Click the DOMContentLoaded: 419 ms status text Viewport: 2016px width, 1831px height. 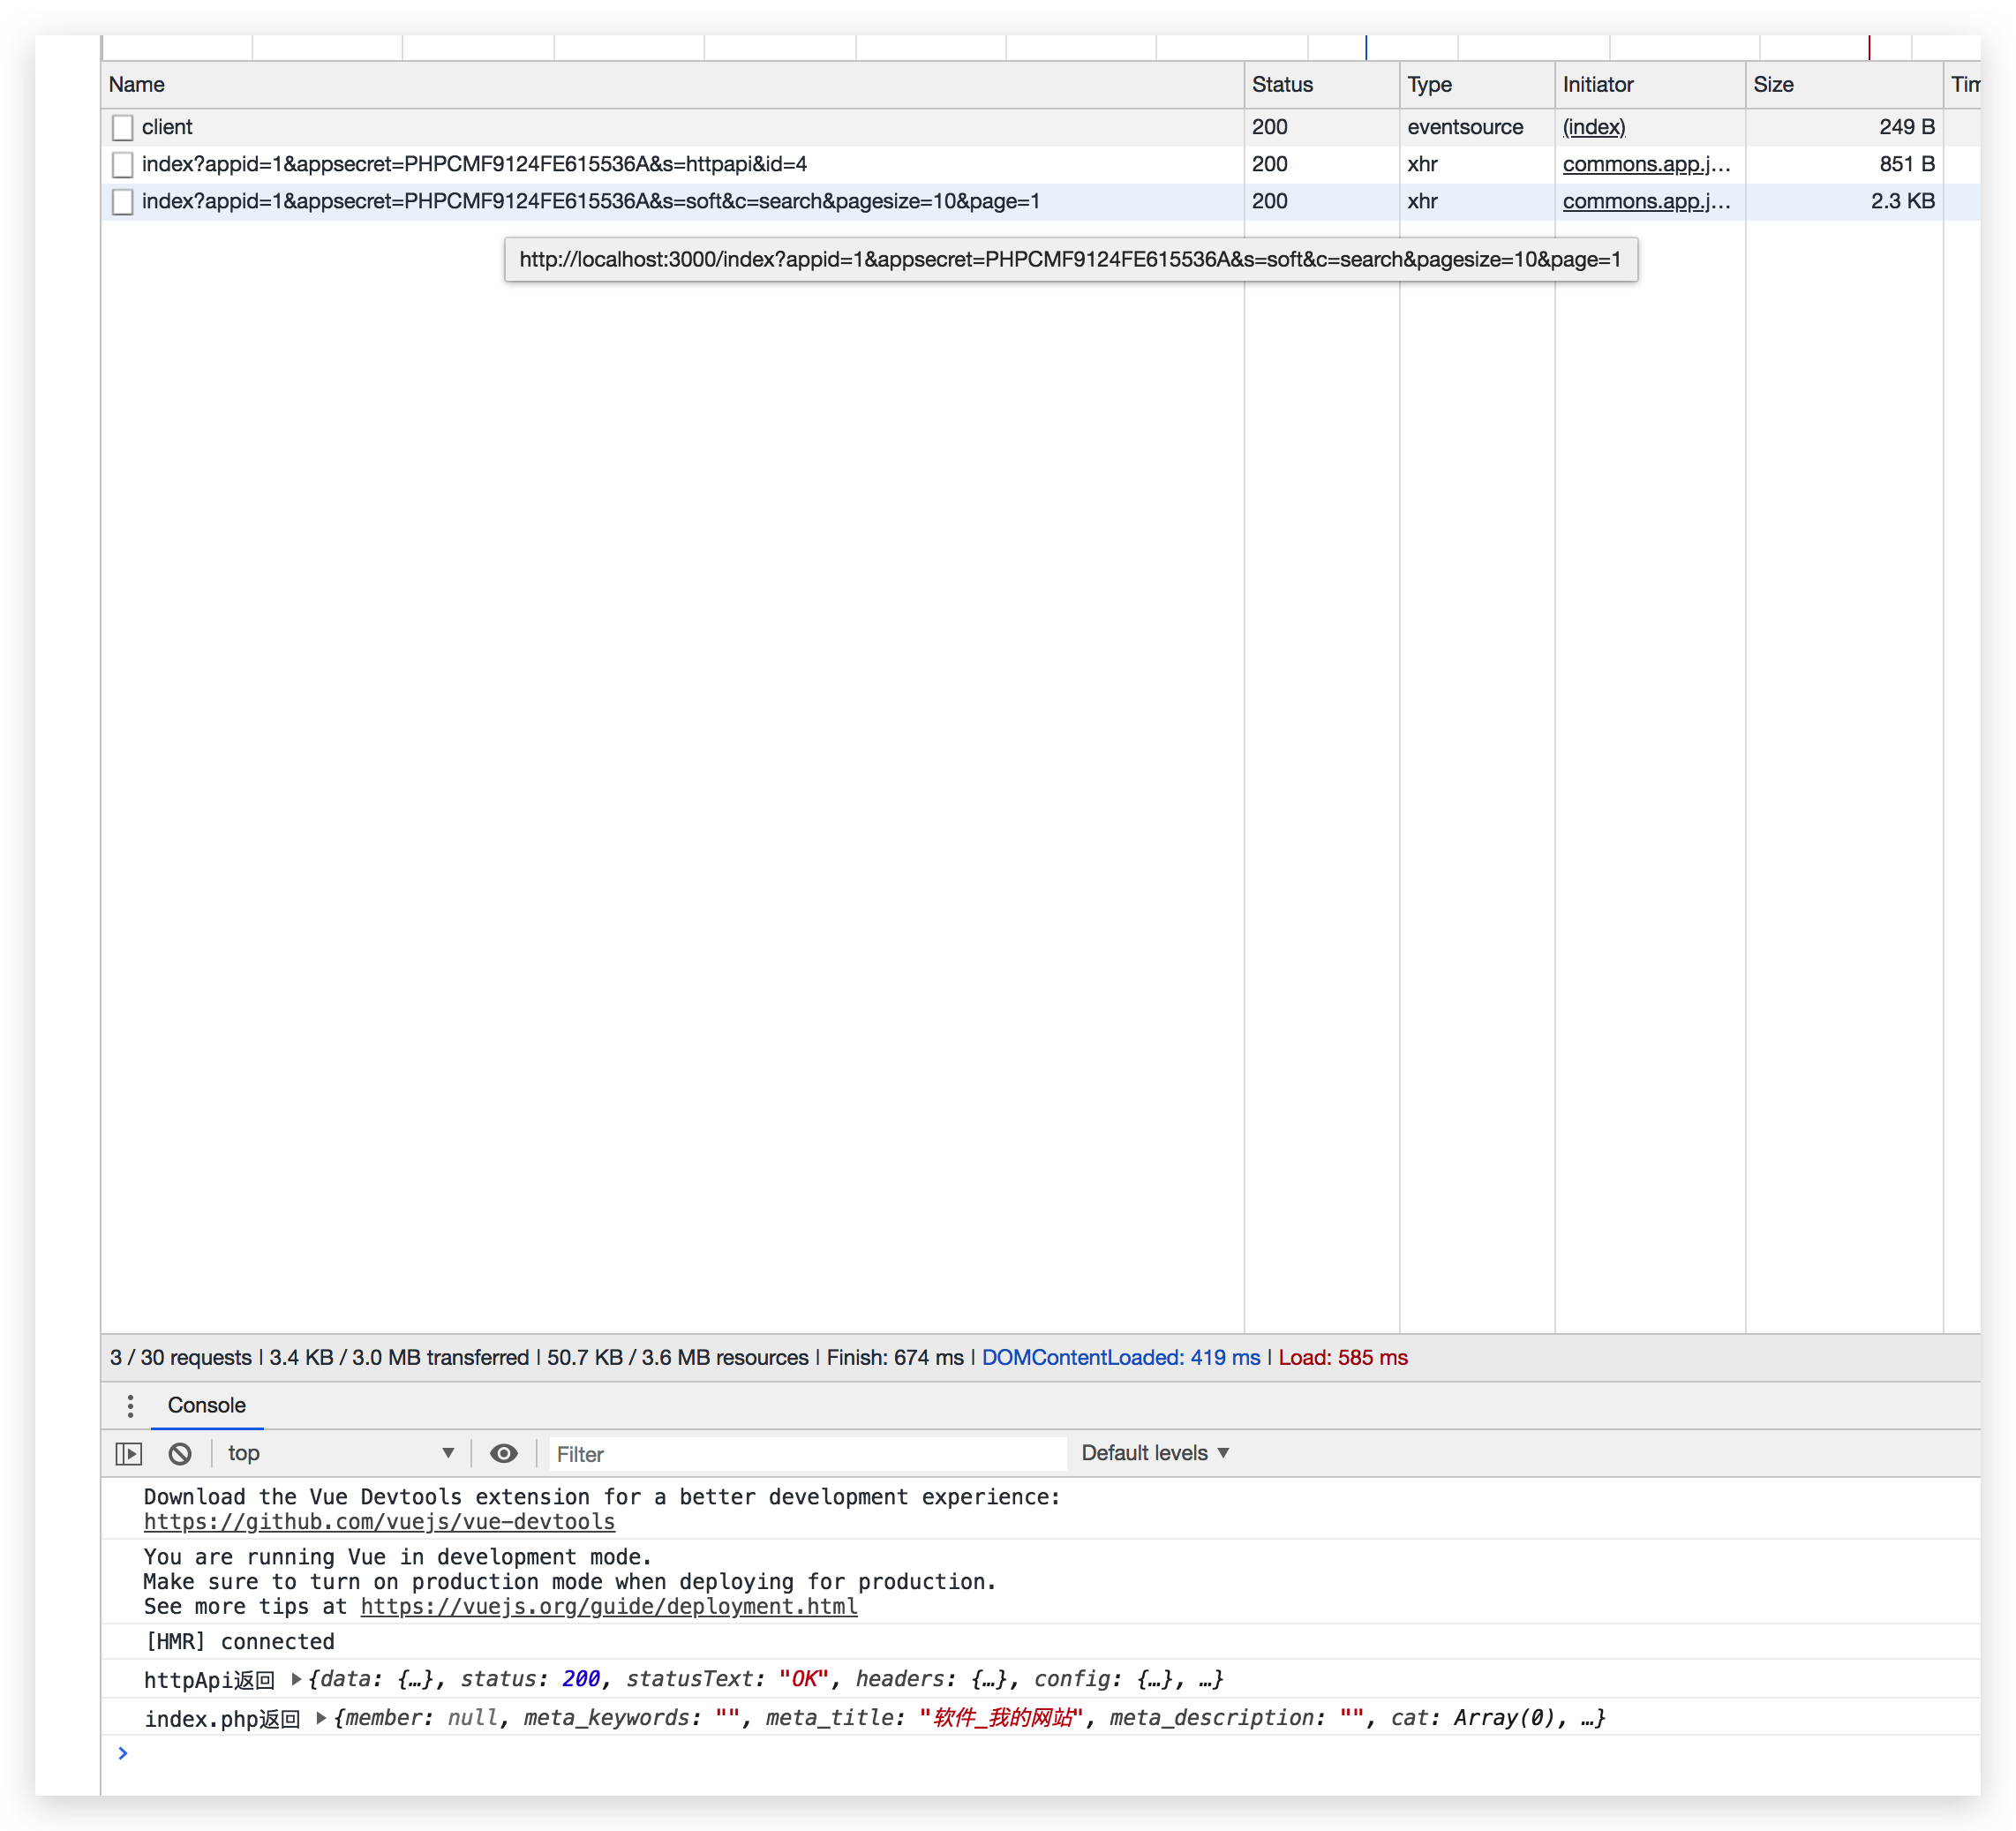click(x=1120, y=1357)
